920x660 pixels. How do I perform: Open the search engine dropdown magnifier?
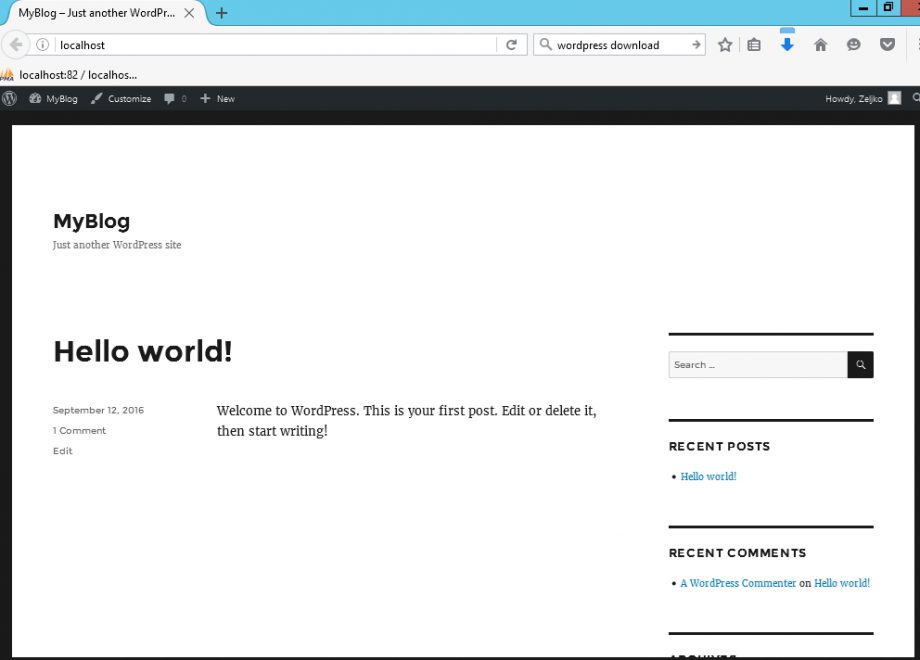click(545, 44)
